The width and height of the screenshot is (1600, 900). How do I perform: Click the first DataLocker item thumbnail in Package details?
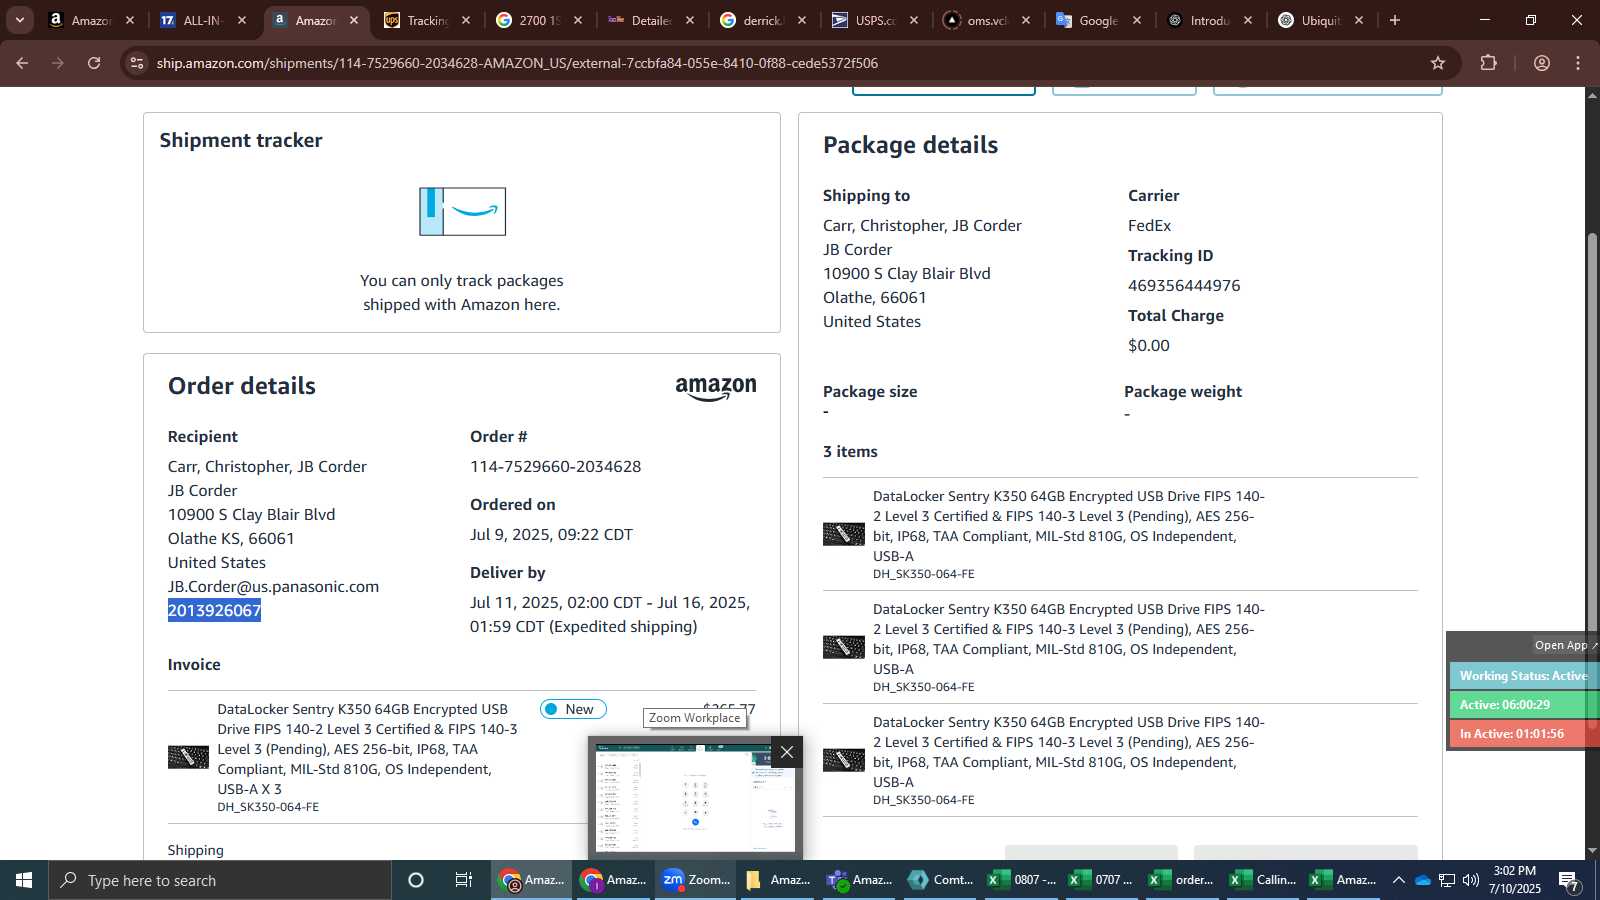844,534
